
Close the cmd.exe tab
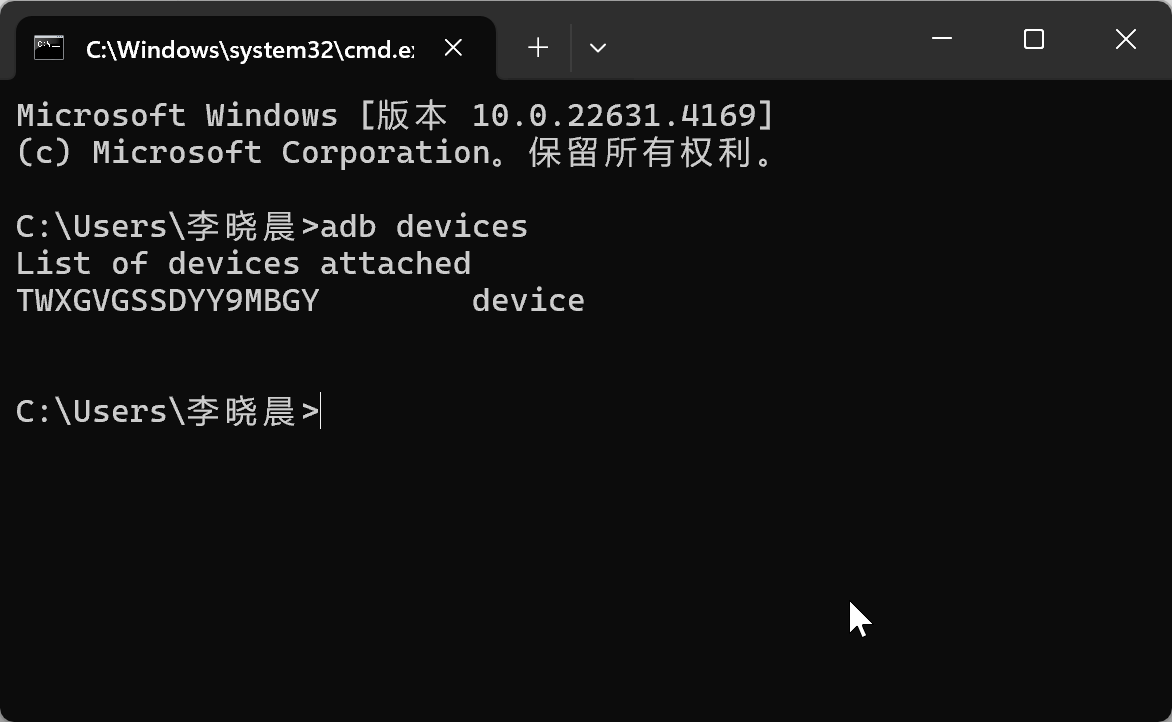tap(453, 47)
